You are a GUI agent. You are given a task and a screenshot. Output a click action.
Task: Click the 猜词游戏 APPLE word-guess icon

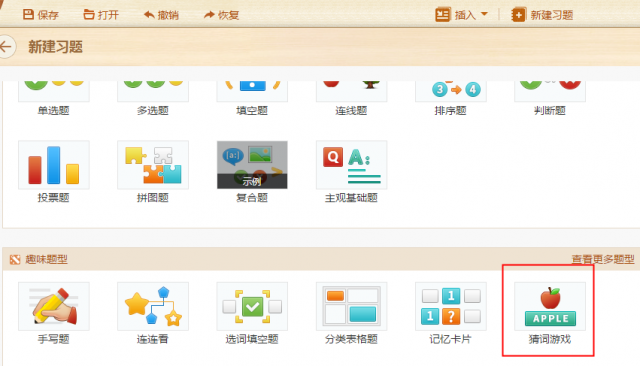(550, 306)
